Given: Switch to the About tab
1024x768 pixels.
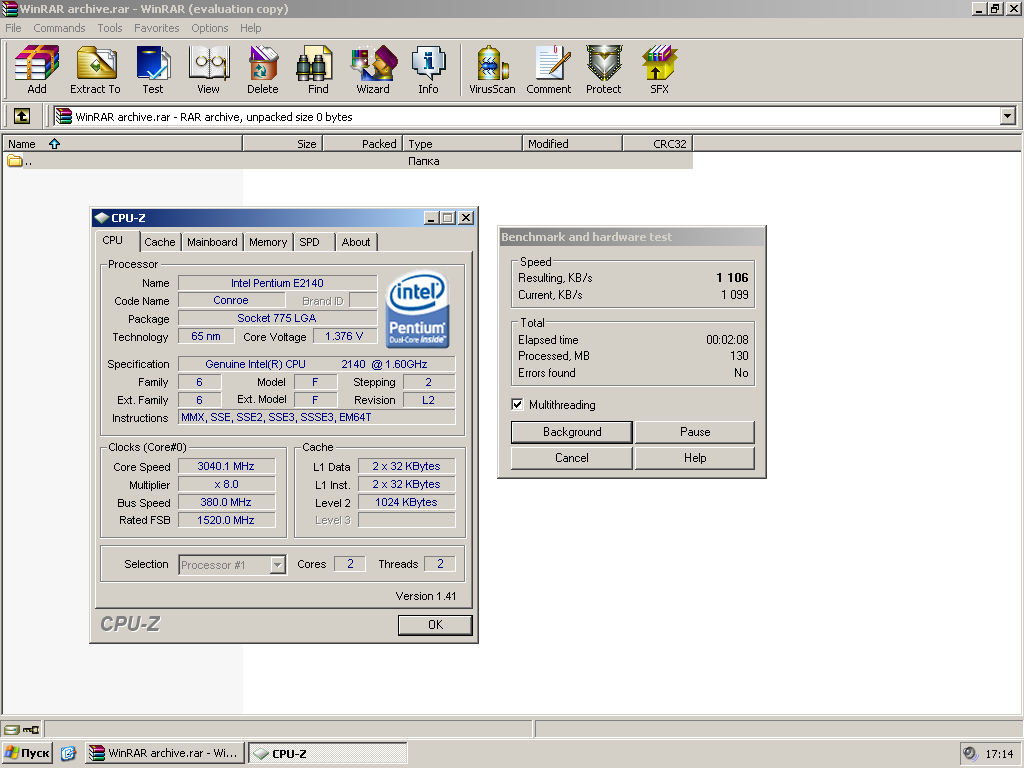Looking at the screenshot, I should (x=356, y=242).
